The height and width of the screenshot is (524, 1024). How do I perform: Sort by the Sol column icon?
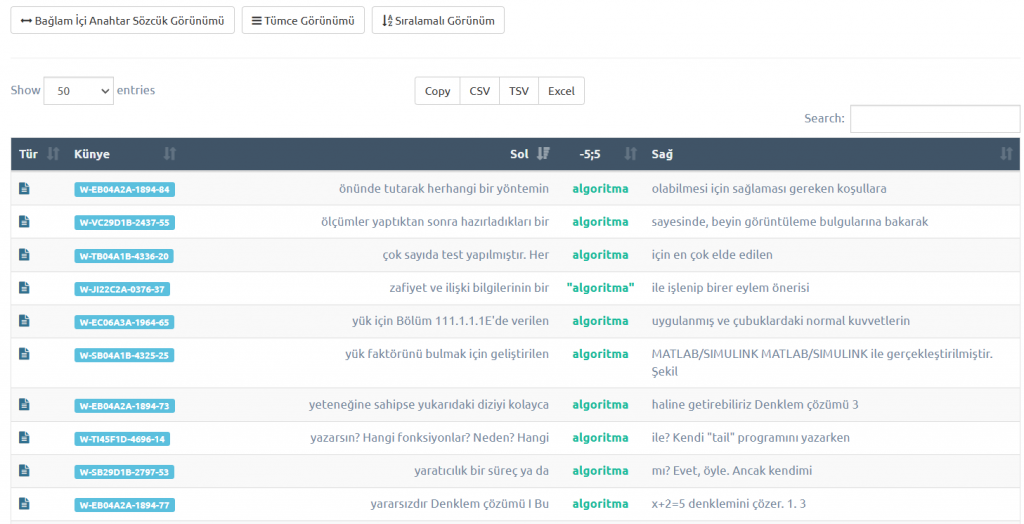pos(543,154)
